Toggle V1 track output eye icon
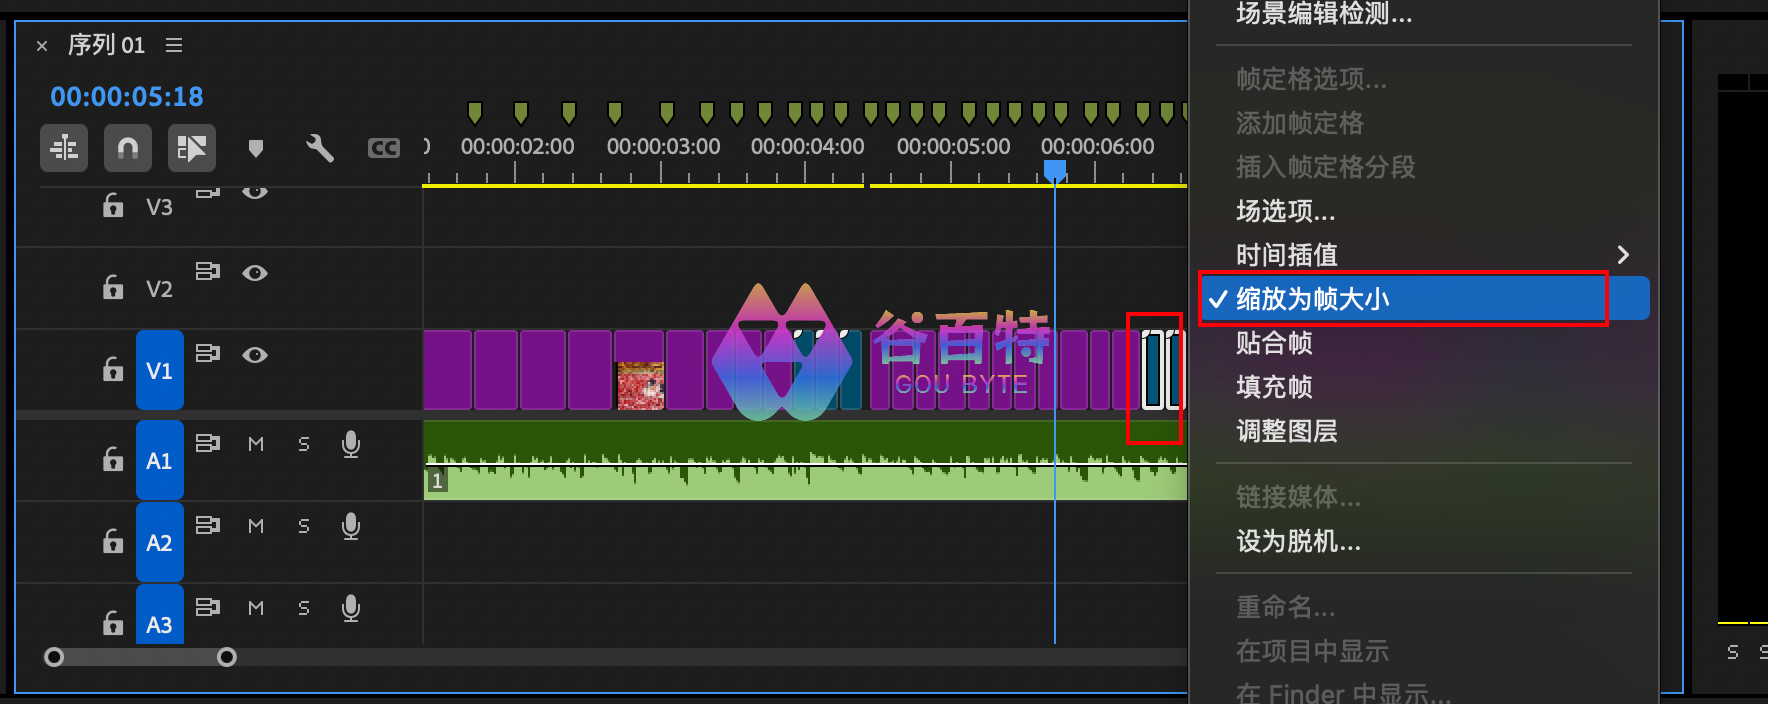1768x704 pixels. [x=255, y=355]
